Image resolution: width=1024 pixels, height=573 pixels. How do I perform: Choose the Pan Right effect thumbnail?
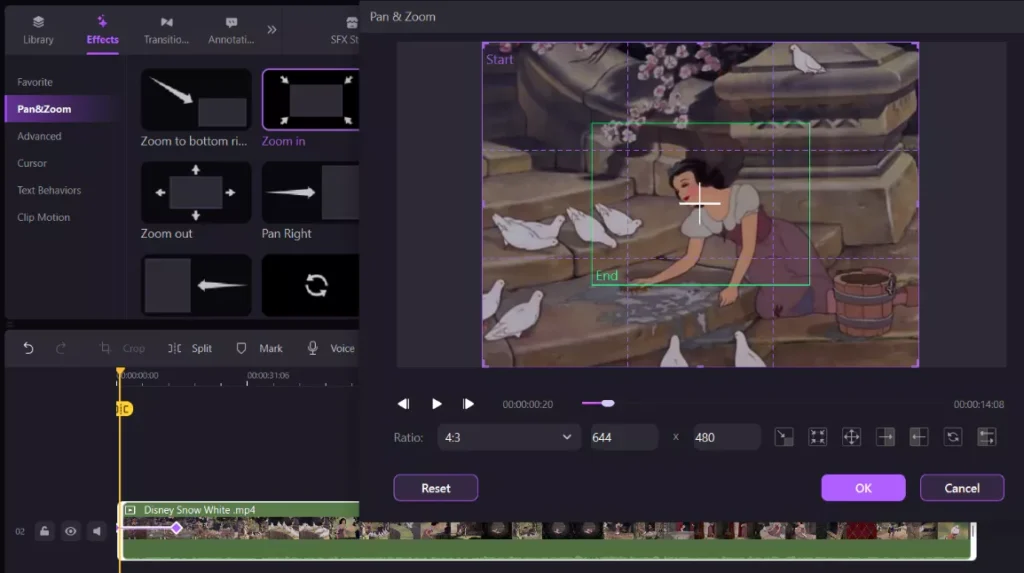pyautogui.click(x=311, y=193)
